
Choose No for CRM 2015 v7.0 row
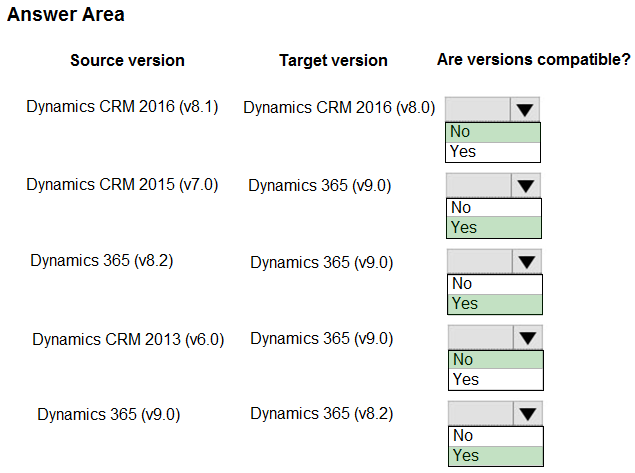(494, 208)
